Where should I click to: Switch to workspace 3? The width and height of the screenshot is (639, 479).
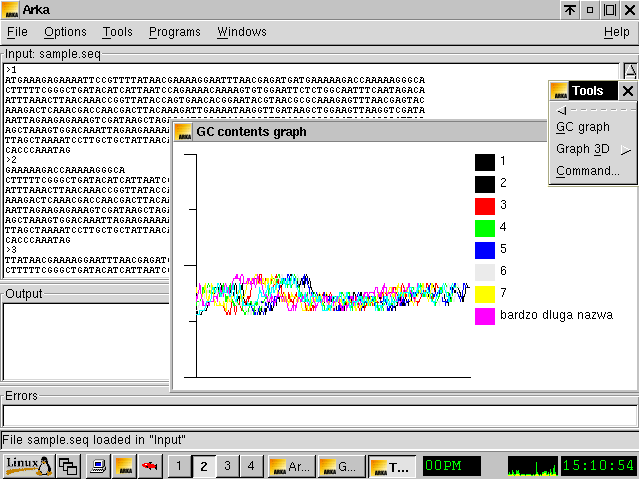(227, 466)
